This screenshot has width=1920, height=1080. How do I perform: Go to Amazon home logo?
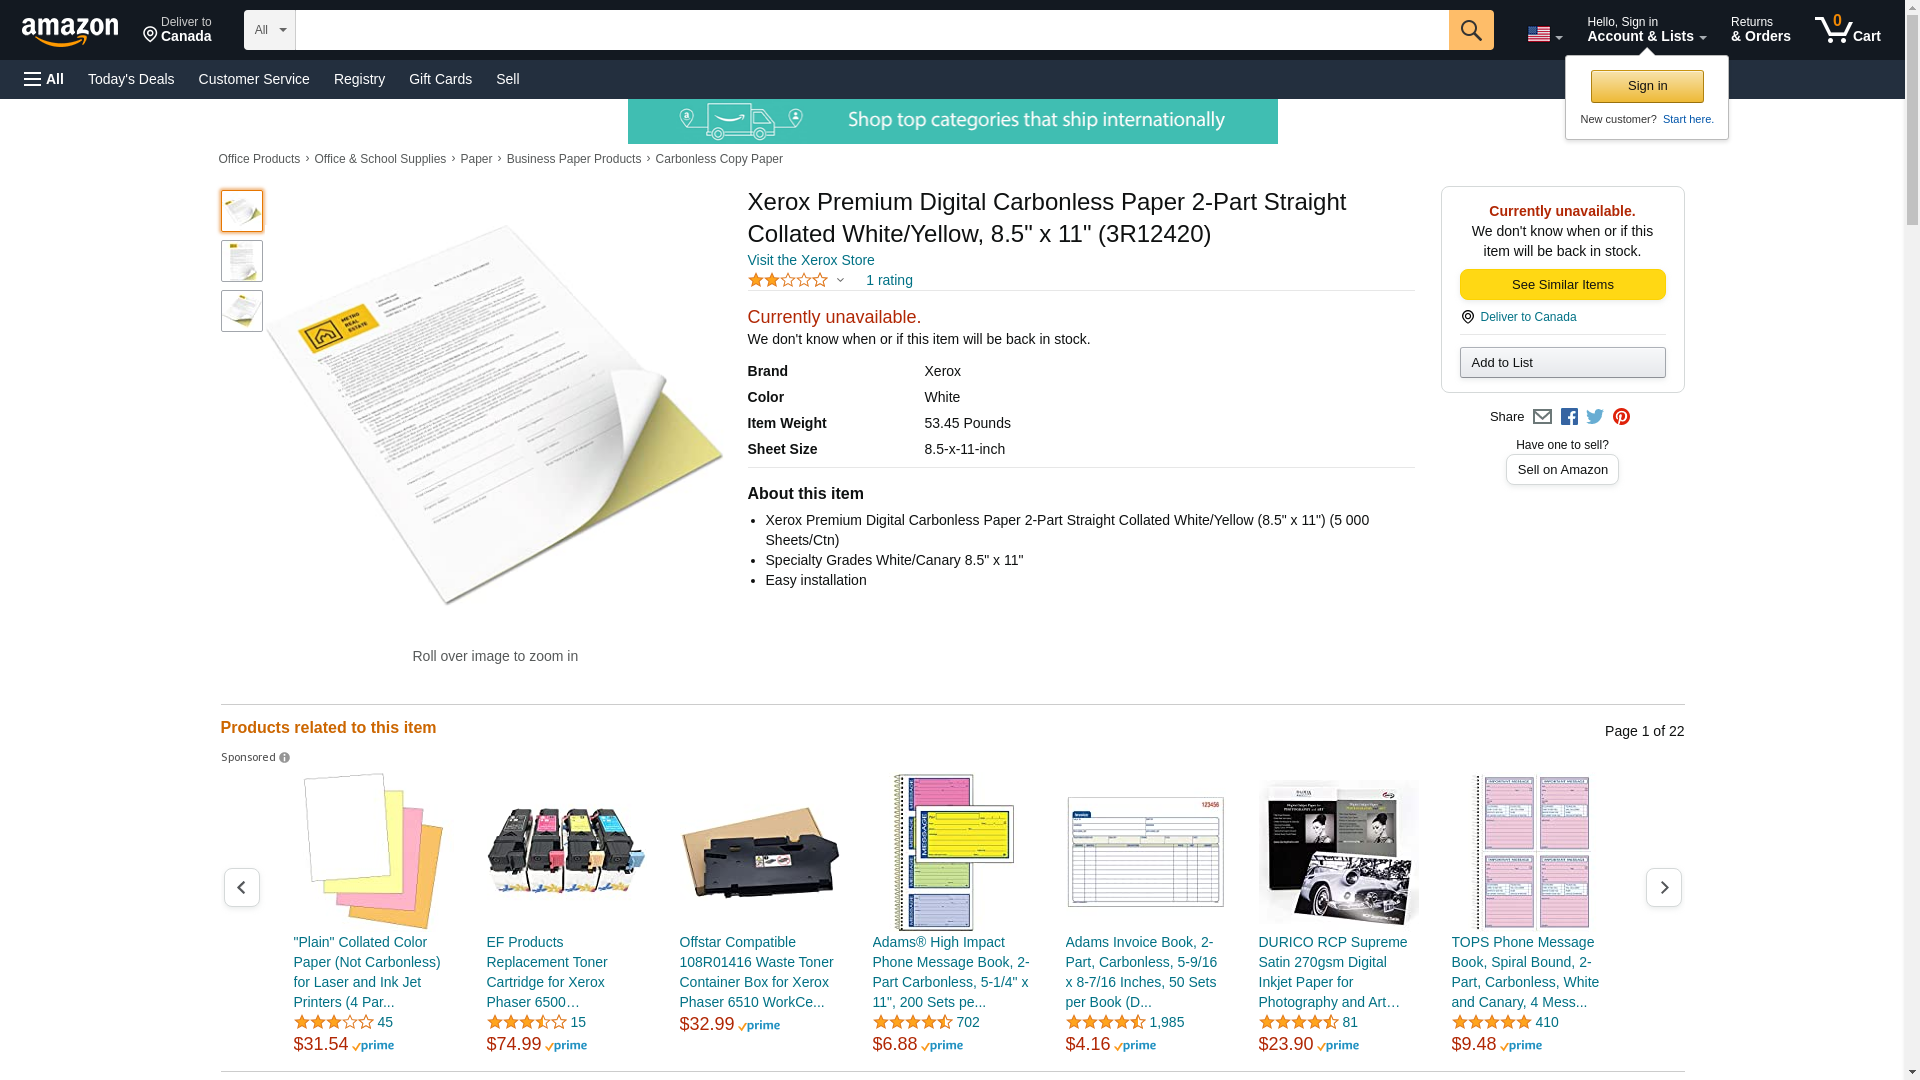coord(70,31)
